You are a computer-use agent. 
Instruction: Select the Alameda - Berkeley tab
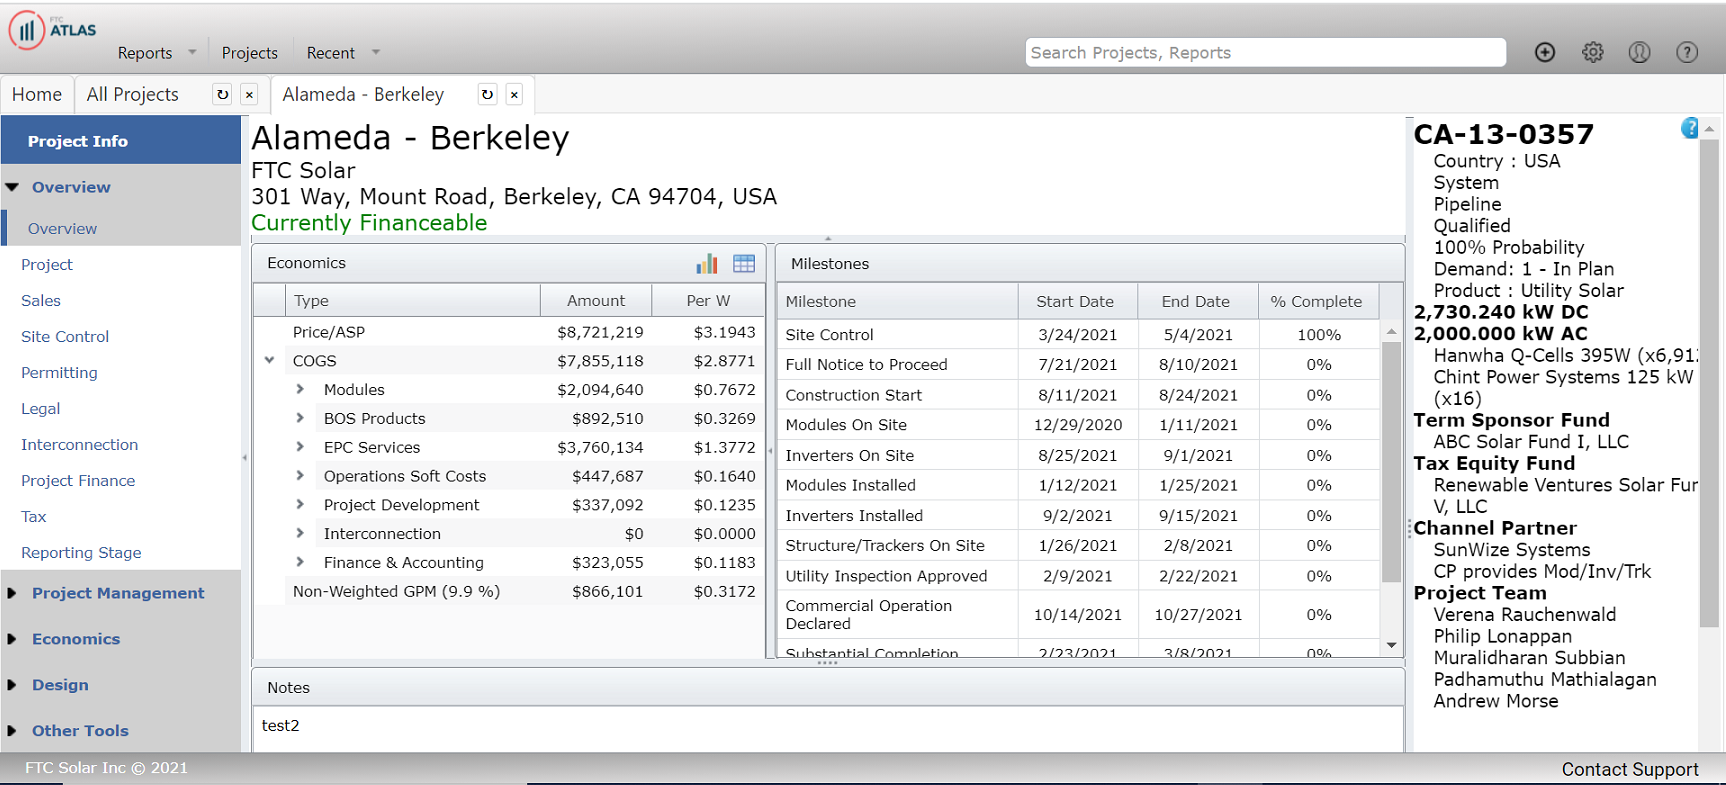pos(363,94)
